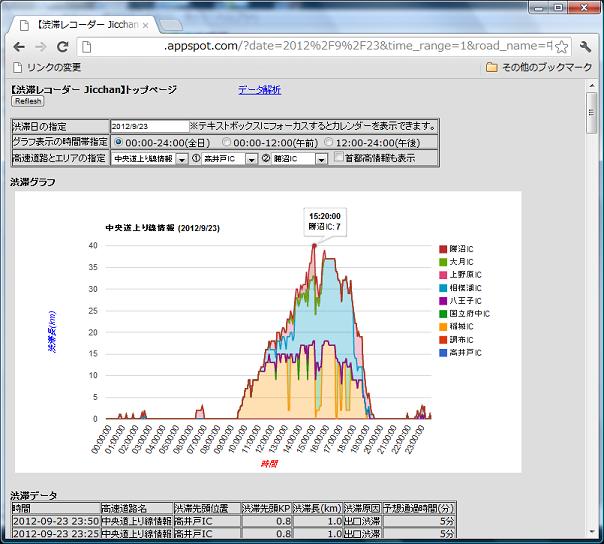
Task: Click the 相模湖IC legend color swatch
Action: [x=443, y=288]
